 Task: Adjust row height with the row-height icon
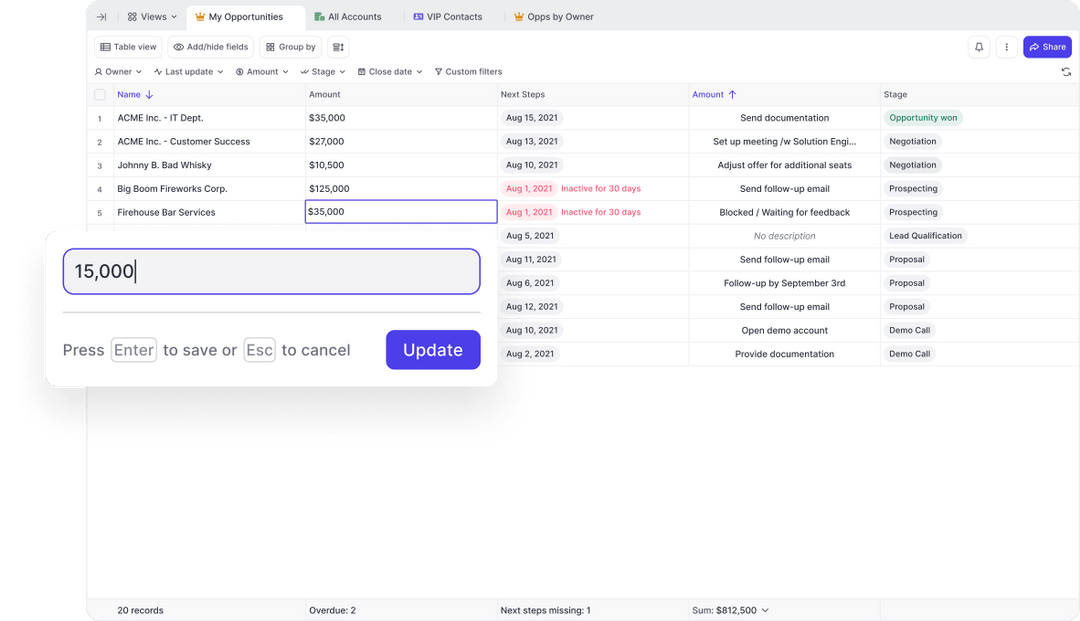click(337, 46)
